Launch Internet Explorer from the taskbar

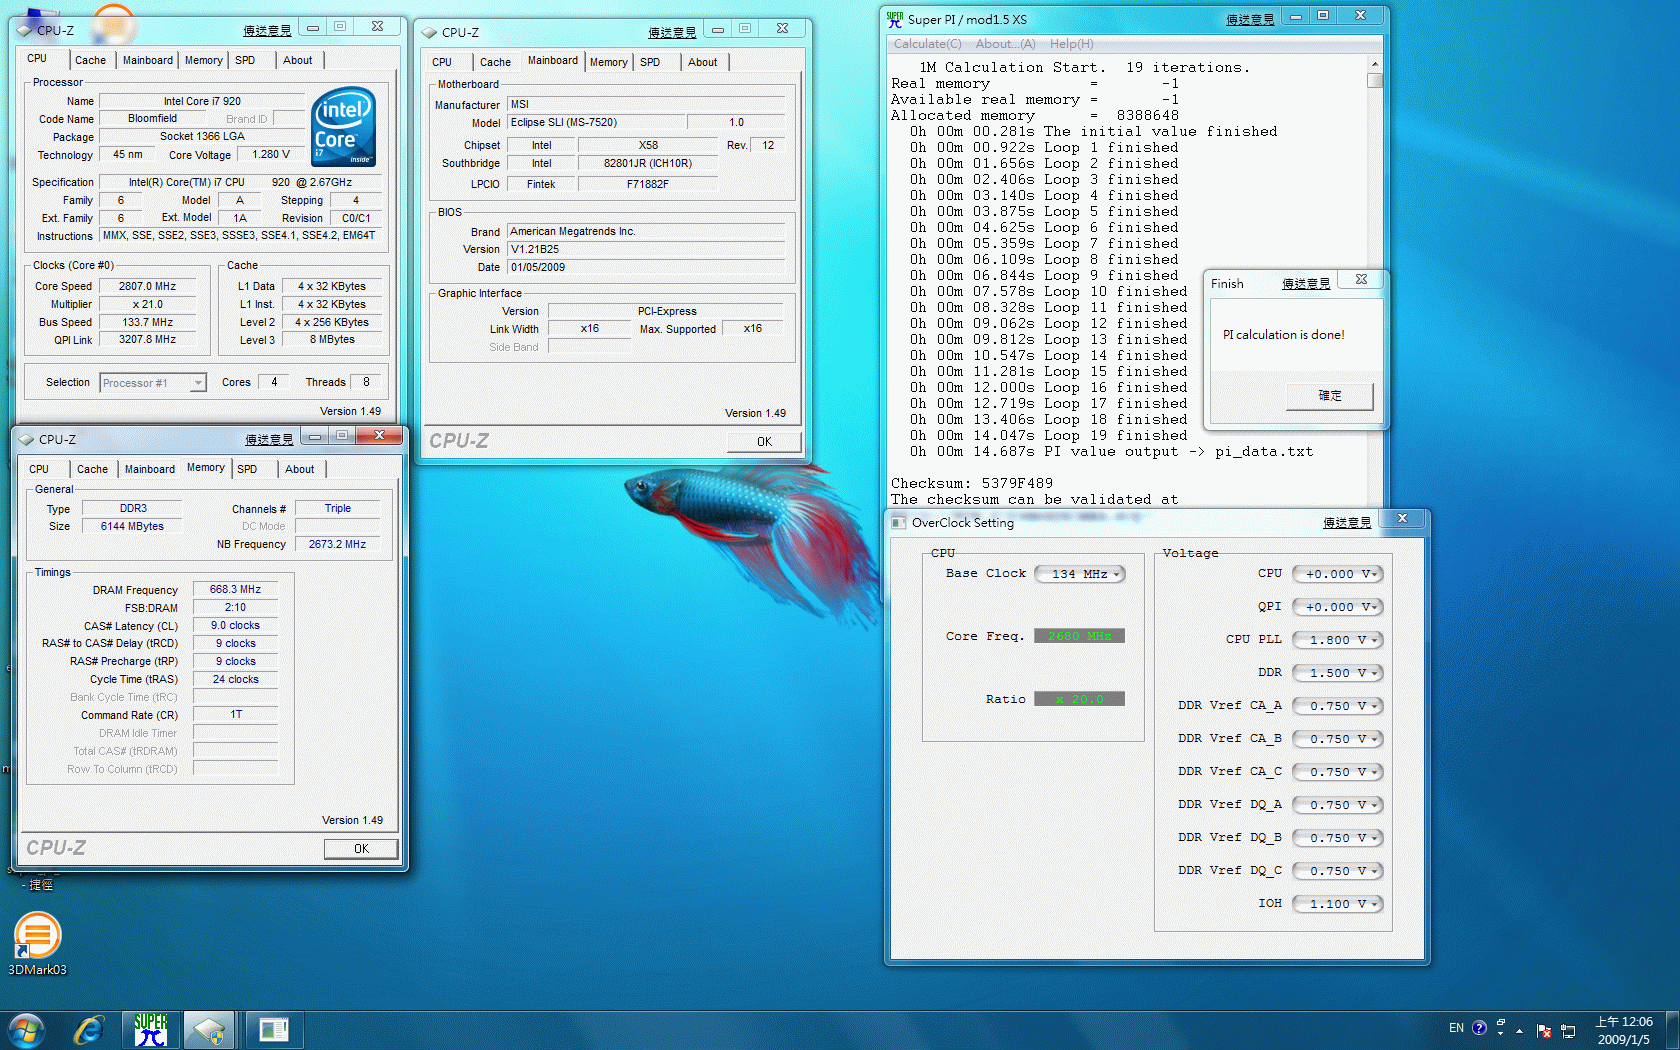click(89, 1030)
